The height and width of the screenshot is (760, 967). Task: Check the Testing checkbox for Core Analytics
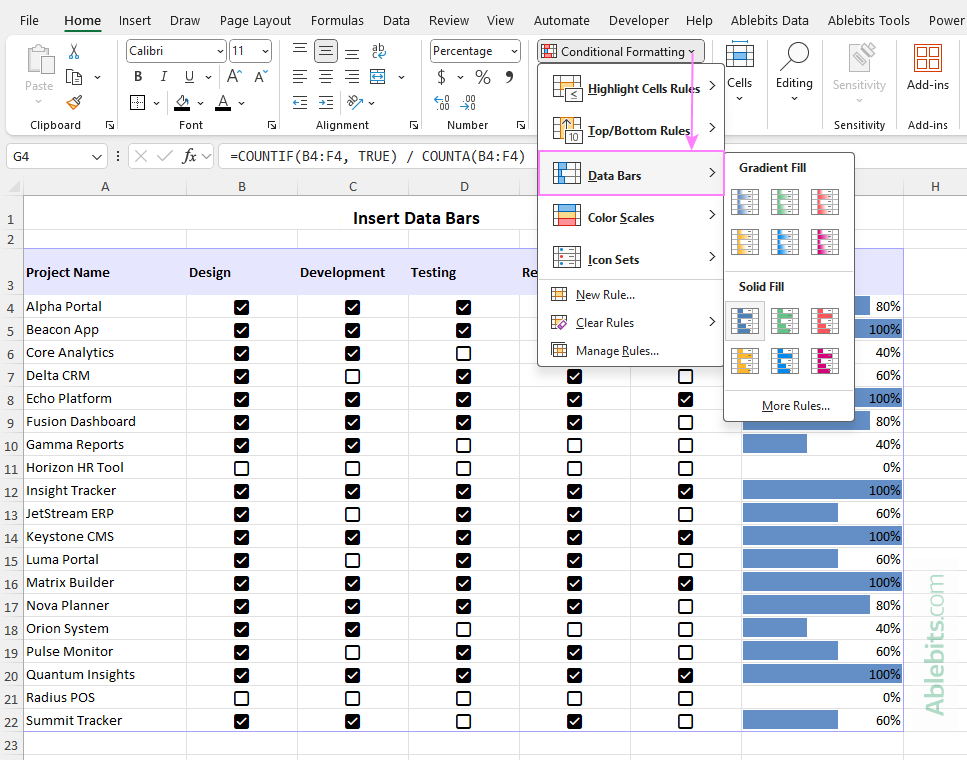pos(463,352)
